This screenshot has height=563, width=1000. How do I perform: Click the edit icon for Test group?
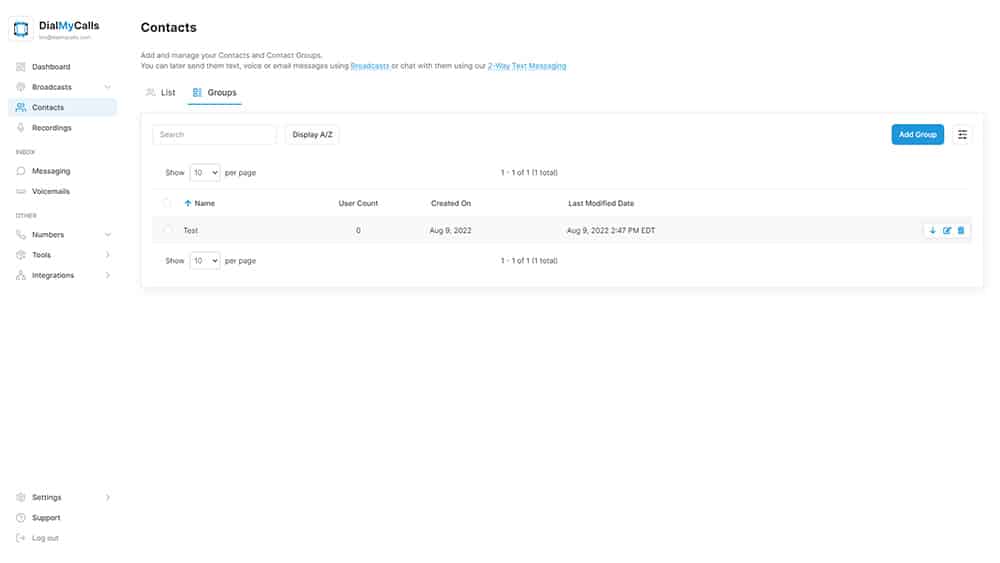[947, 231]
